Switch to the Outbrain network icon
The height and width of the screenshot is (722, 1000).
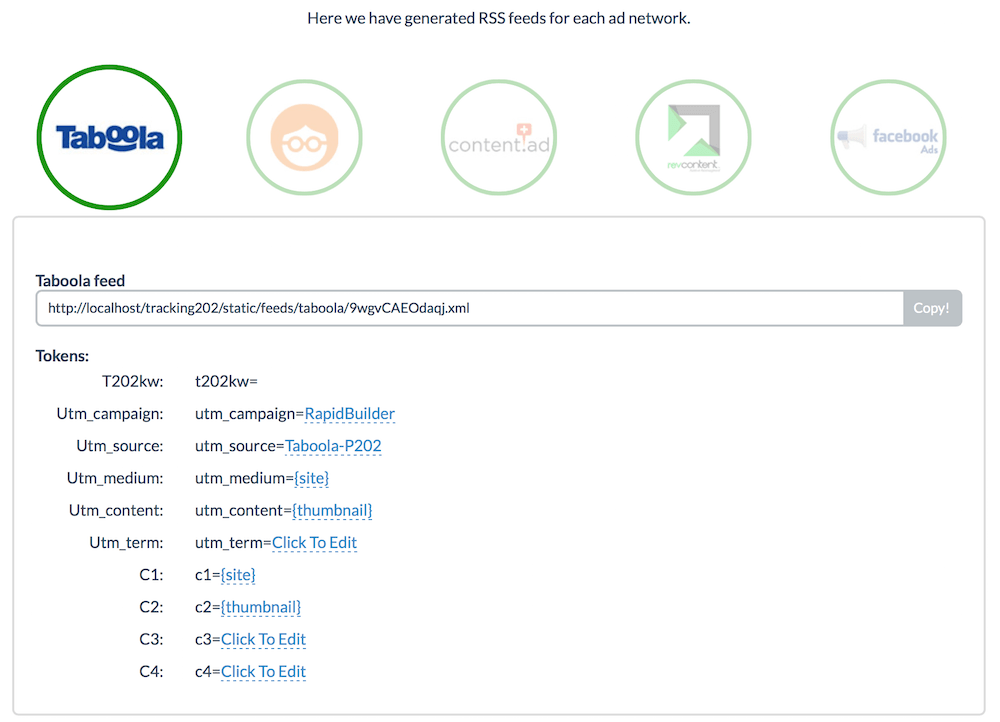[x=304, y=137]
